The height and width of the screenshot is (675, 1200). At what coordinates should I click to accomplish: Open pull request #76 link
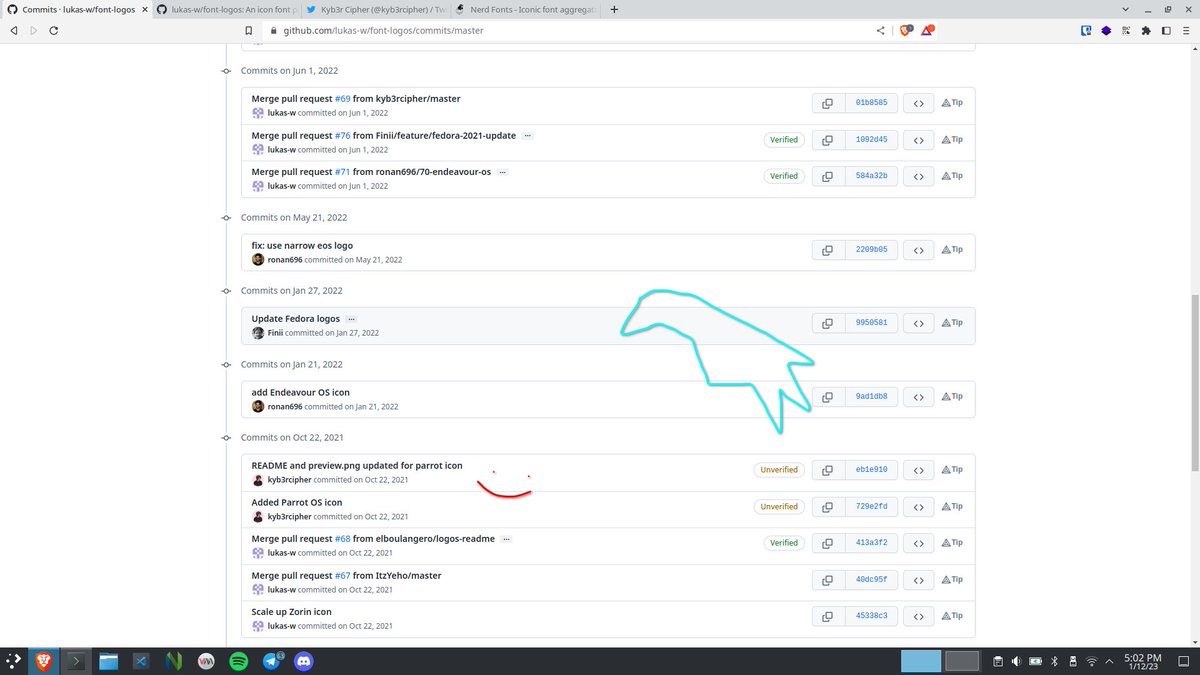(x=342, y=135)
